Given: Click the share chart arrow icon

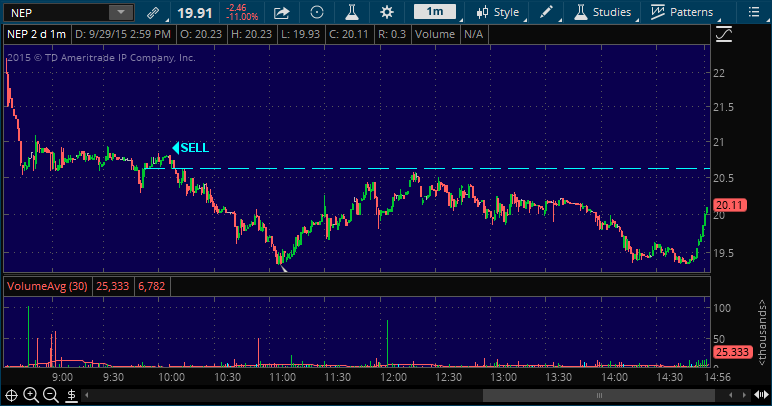Looking at the screenshot, I should coord(282,13).
